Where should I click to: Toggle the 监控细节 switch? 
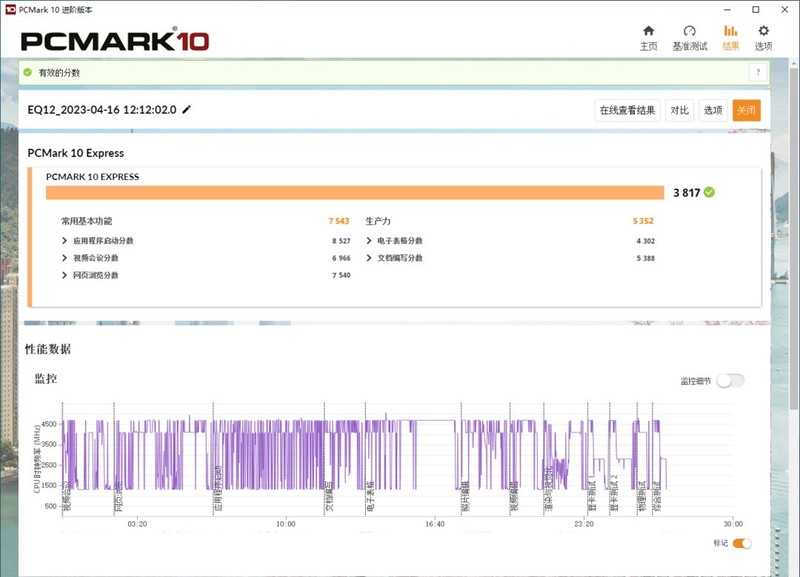coord(730,380)
